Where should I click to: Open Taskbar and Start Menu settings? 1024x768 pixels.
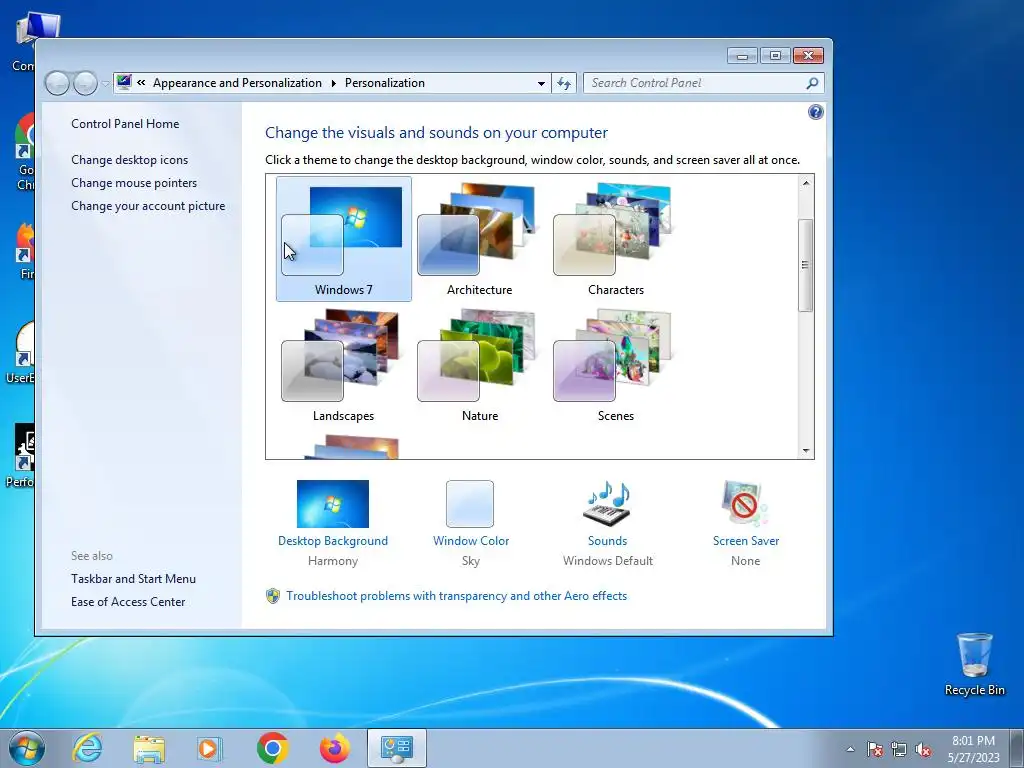pos(133,579)
